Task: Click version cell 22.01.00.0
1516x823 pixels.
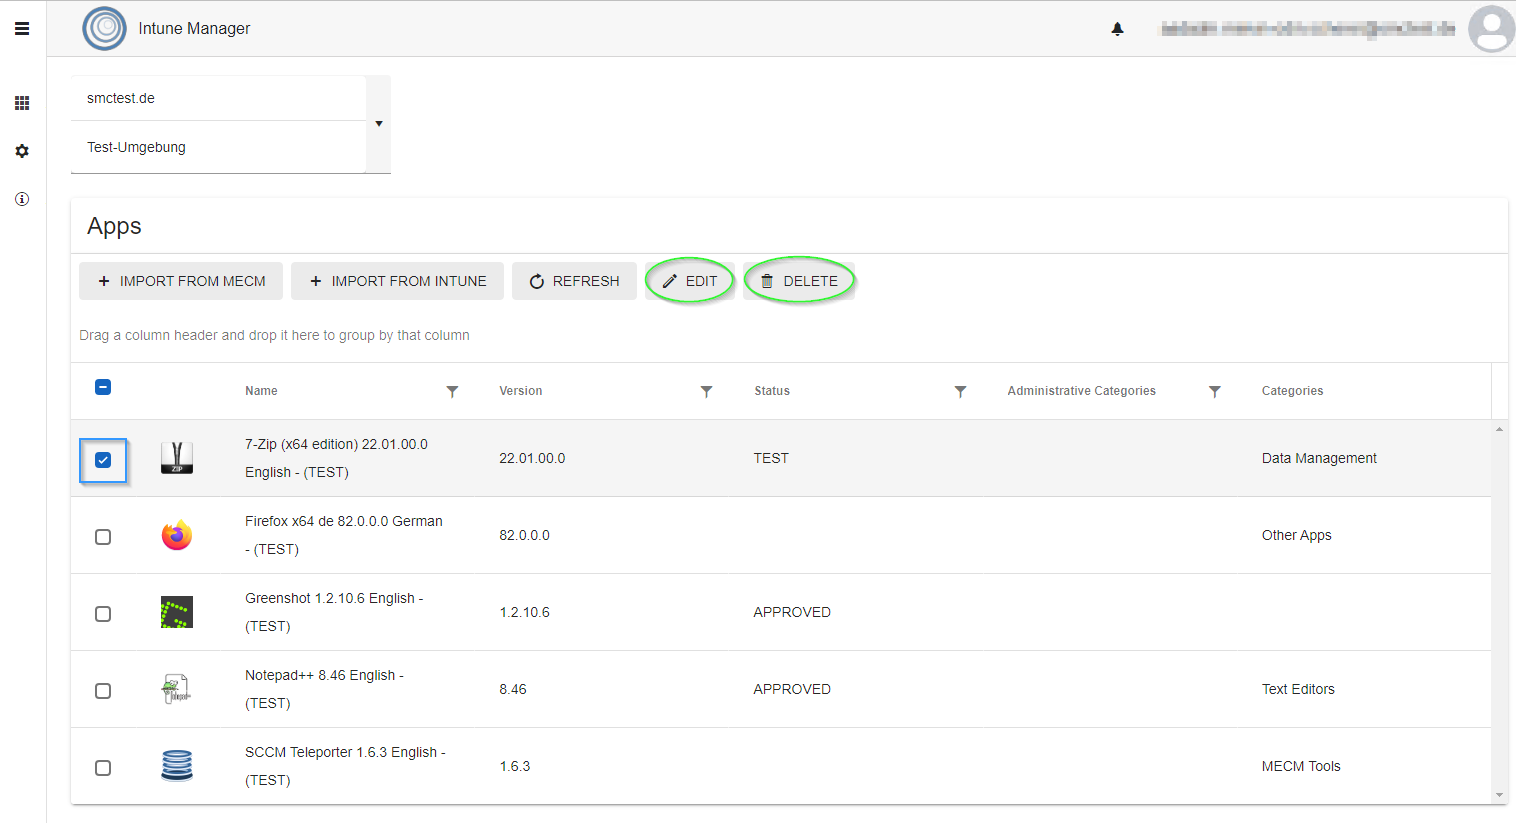Action: [532, 458]
